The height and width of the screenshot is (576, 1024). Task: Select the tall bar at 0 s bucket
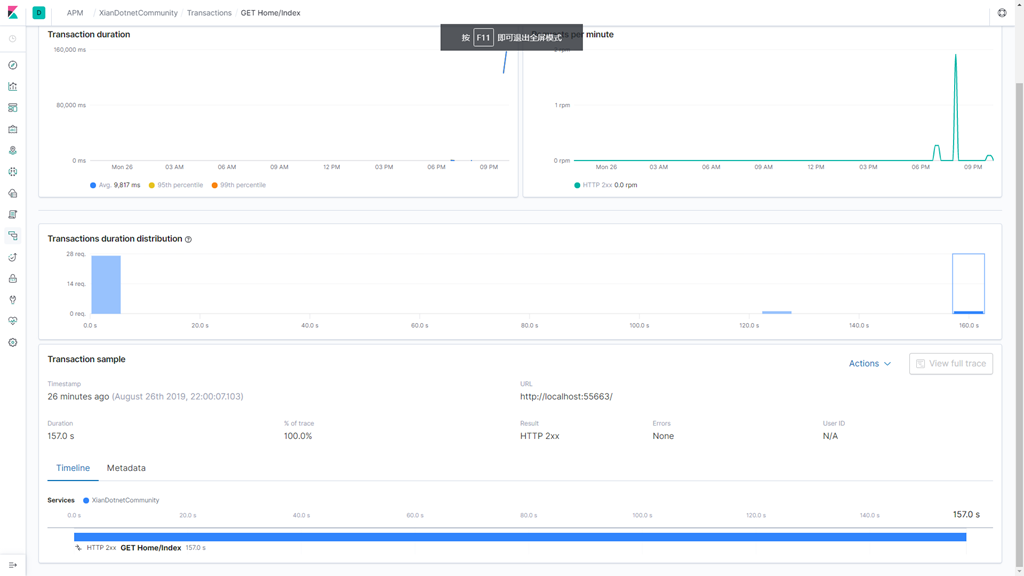point(106,285)
